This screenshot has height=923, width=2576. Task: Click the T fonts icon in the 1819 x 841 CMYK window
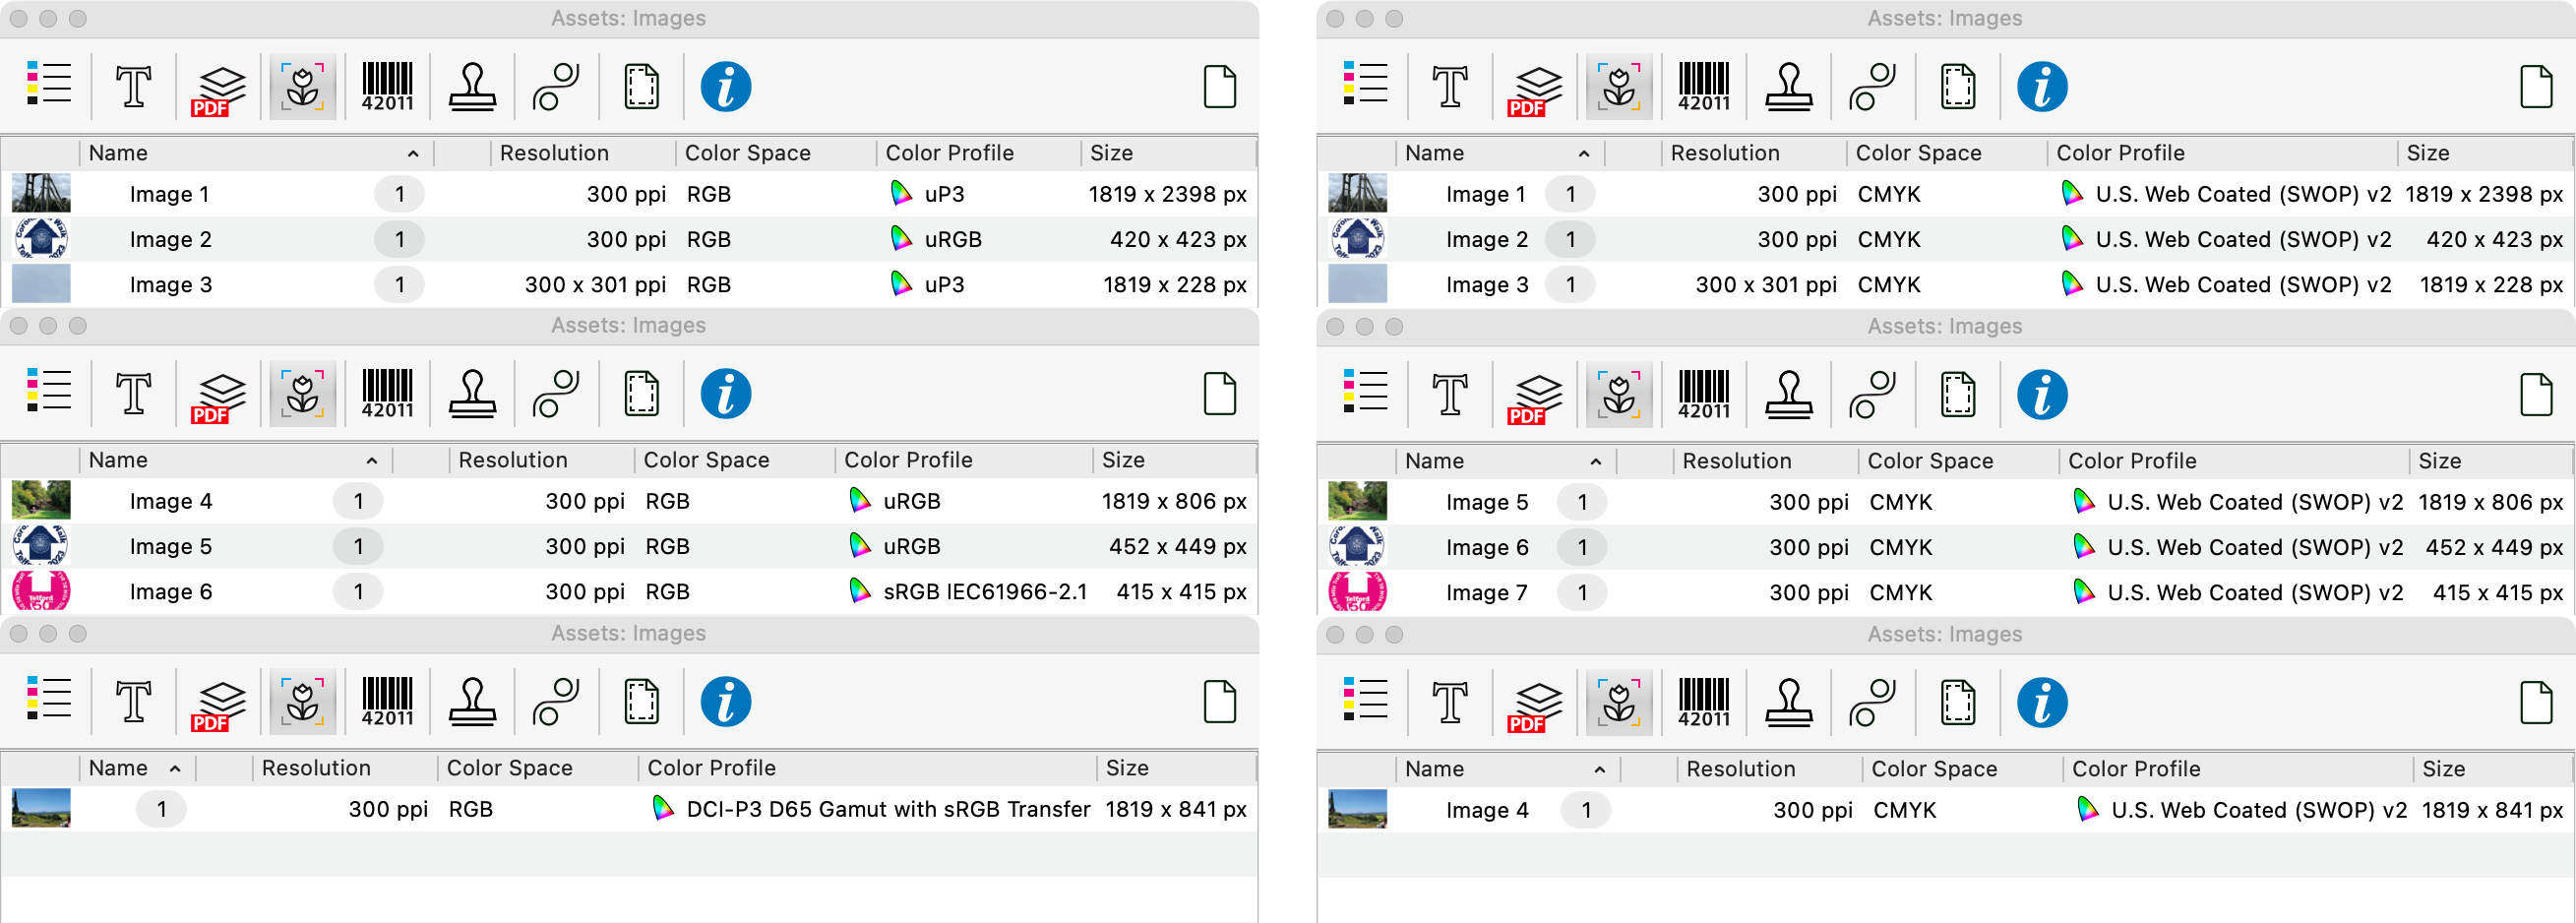tap(1449, 703)
